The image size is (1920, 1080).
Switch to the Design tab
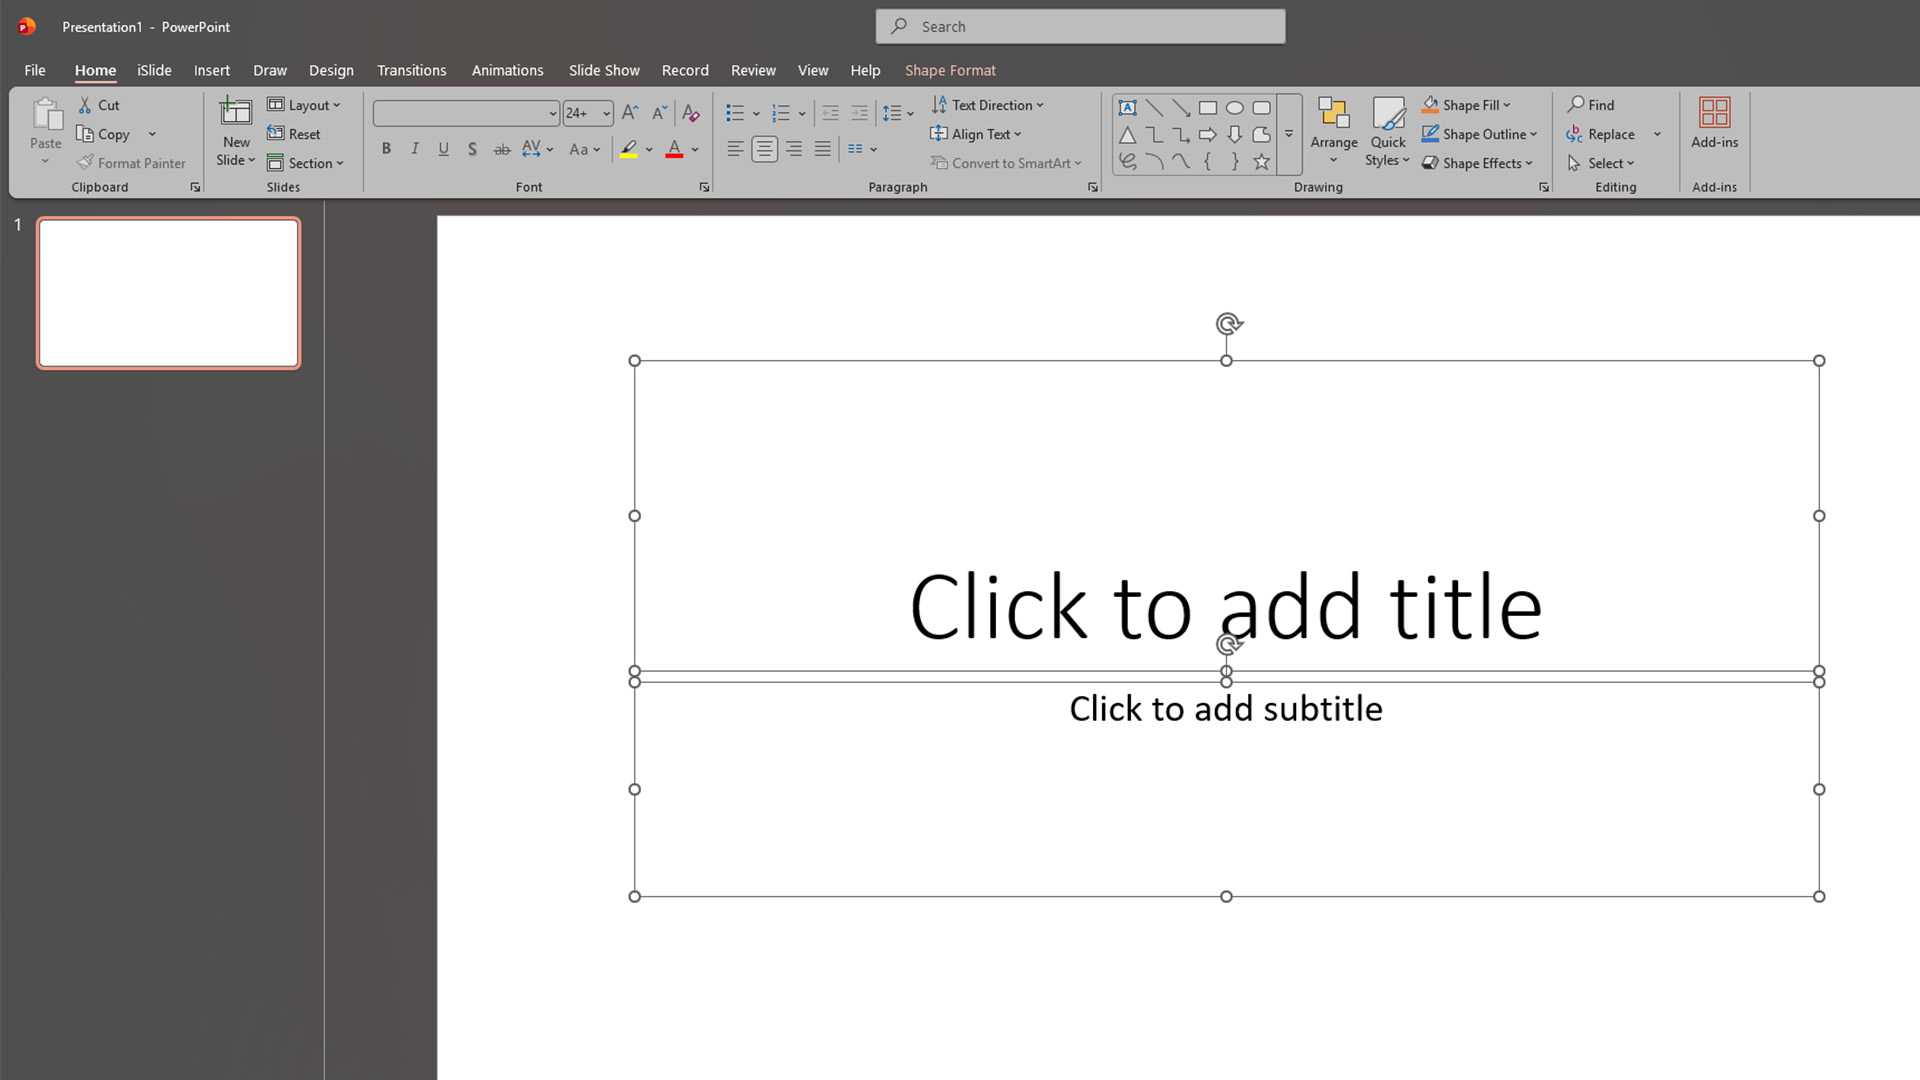pyautogui.click(x=331, y=70)
